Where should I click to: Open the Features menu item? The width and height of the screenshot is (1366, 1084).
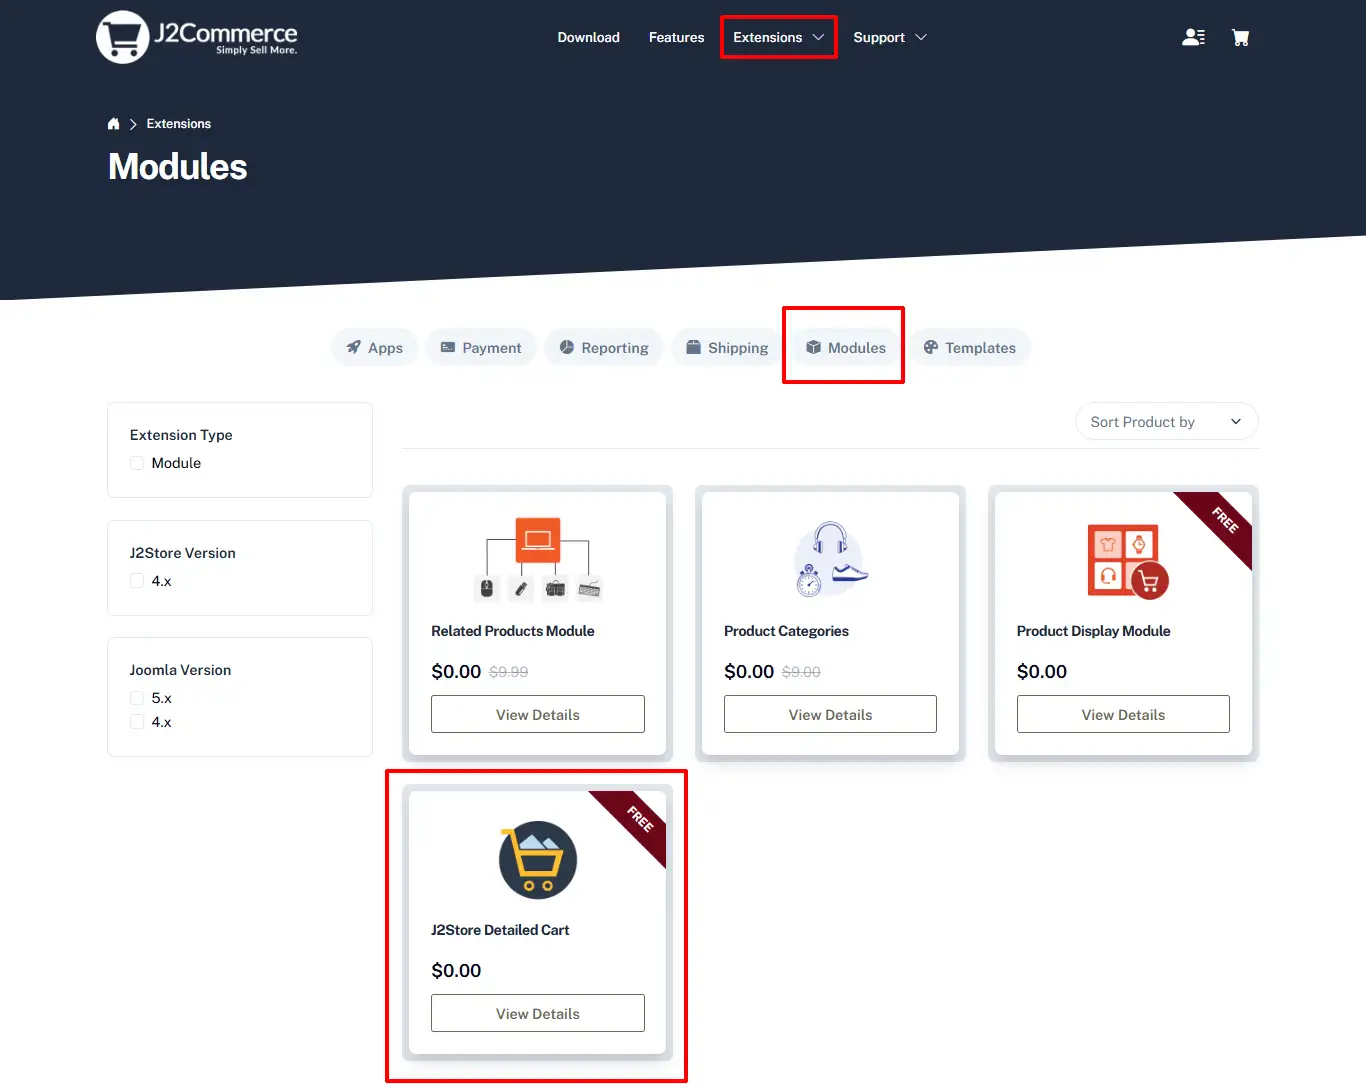[677, 37]
